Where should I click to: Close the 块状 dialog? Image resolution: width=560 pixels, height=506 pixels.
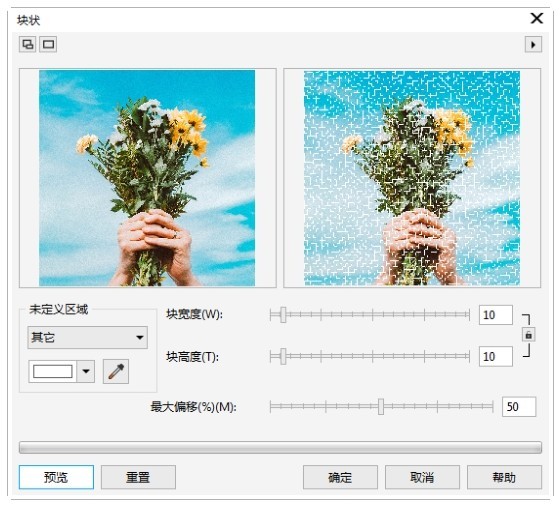click(x=537, y=18)
